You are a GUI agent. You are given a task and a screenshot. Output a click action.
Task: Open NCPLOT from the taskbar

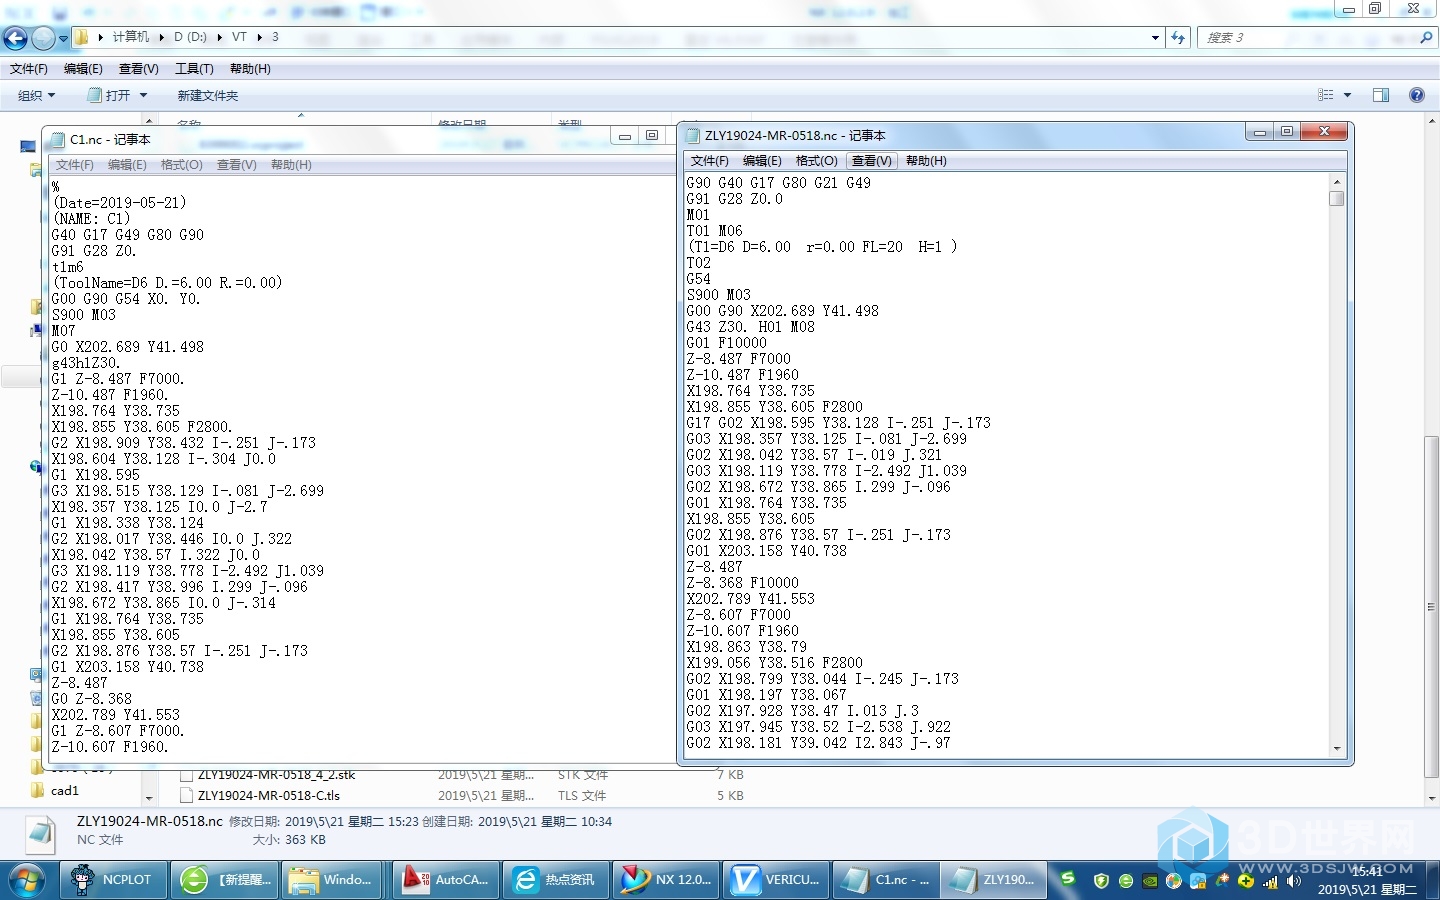tap(113, 880)
